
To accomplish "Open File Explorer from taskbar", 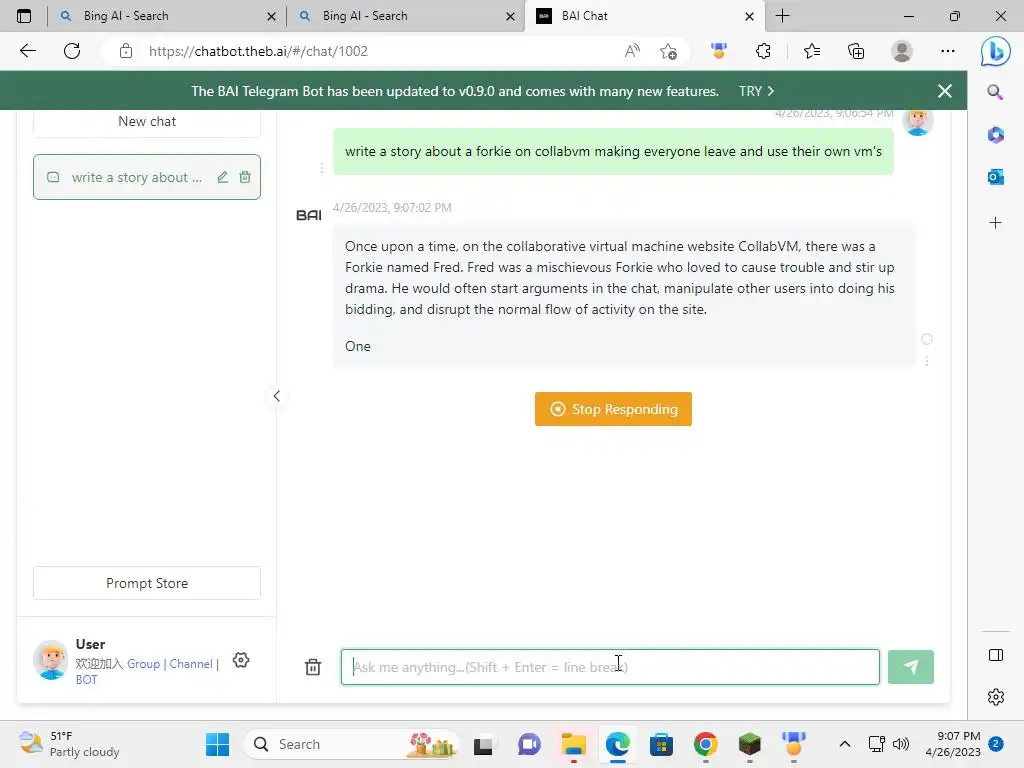I will pos(573,744).
